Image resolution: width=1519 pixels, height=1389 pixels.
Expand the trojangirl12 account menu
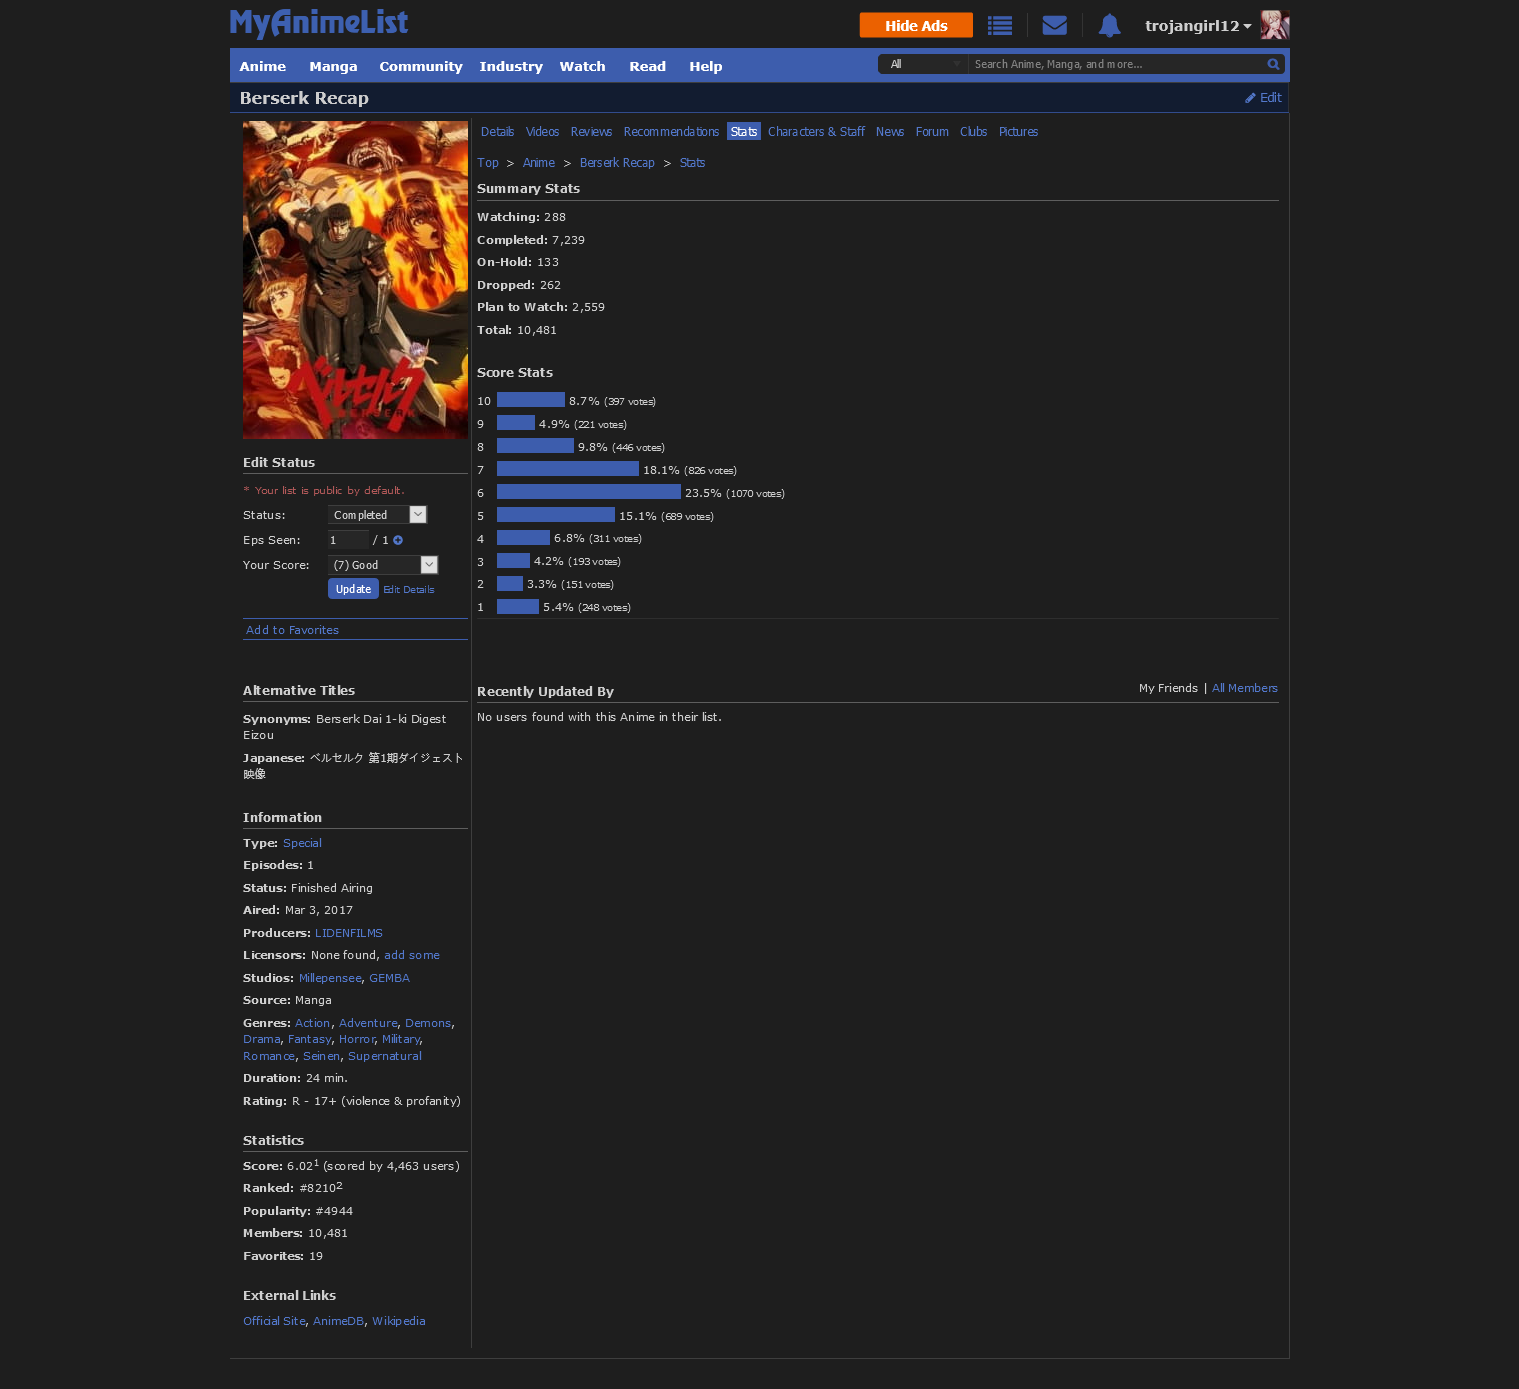pos(1197,26)
